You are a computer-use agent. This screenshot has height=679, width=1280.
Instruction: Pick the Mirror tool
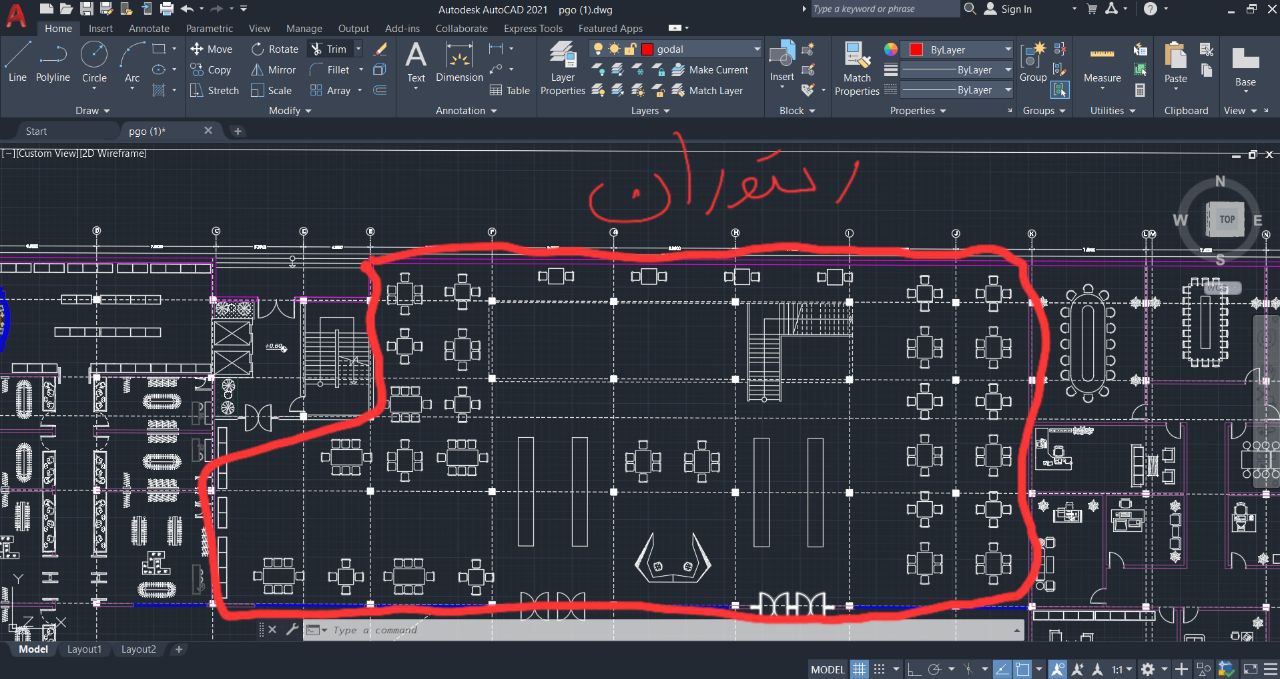(273, 70)
